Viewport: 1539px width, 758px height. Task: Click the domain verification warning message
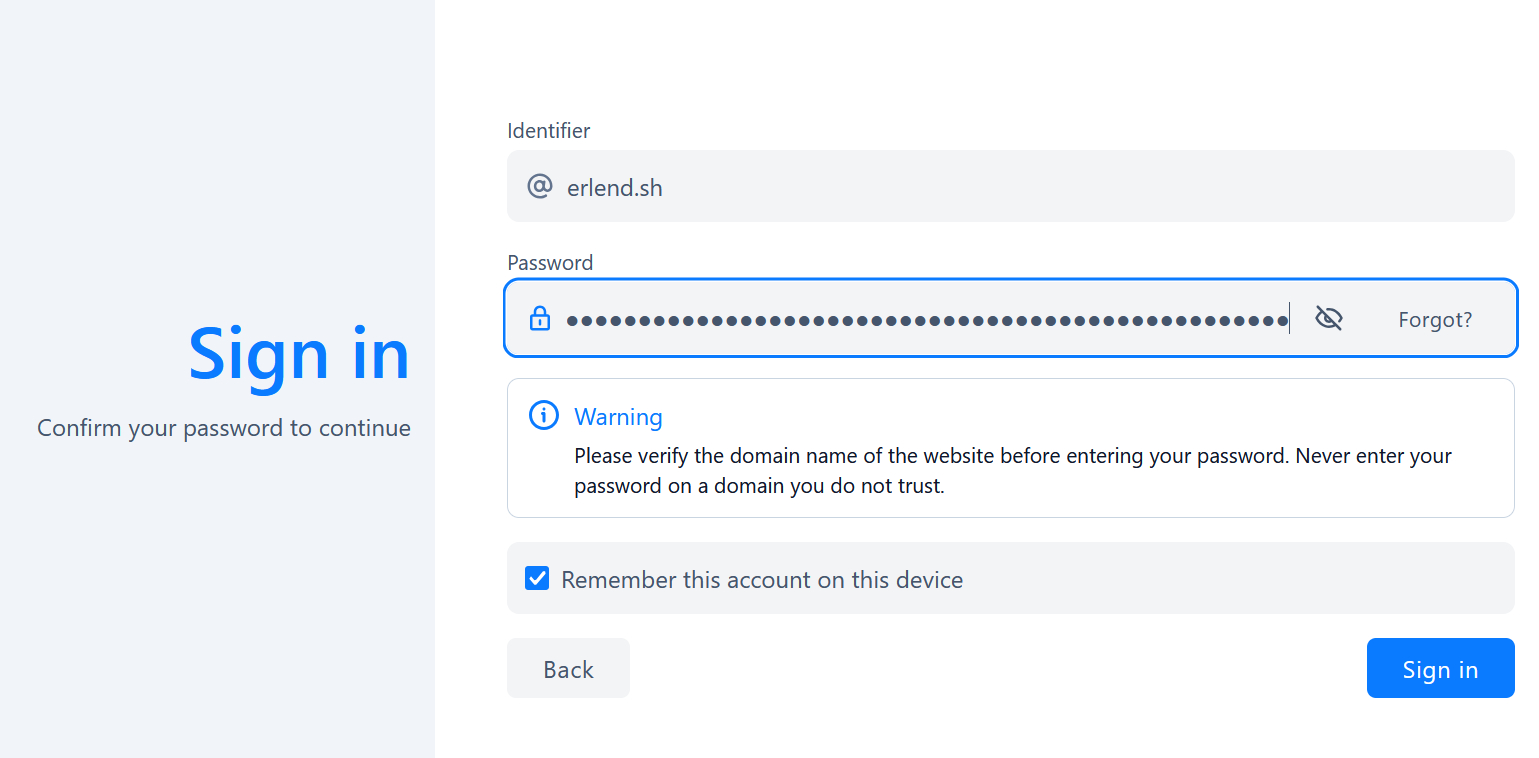coord(1012,471)
